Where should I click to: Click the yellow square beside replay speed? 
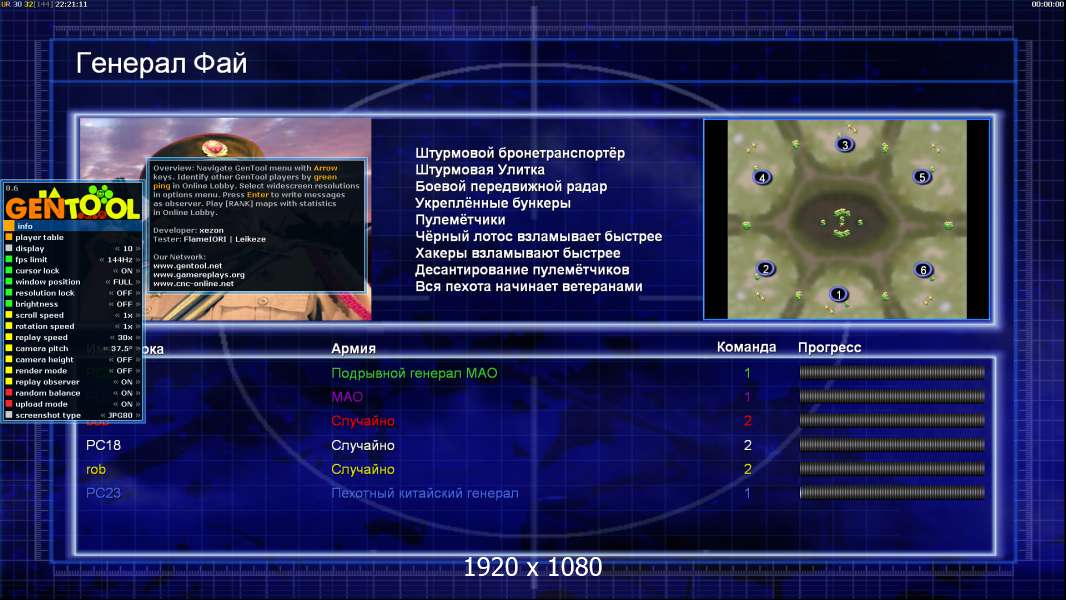[9, 337]
